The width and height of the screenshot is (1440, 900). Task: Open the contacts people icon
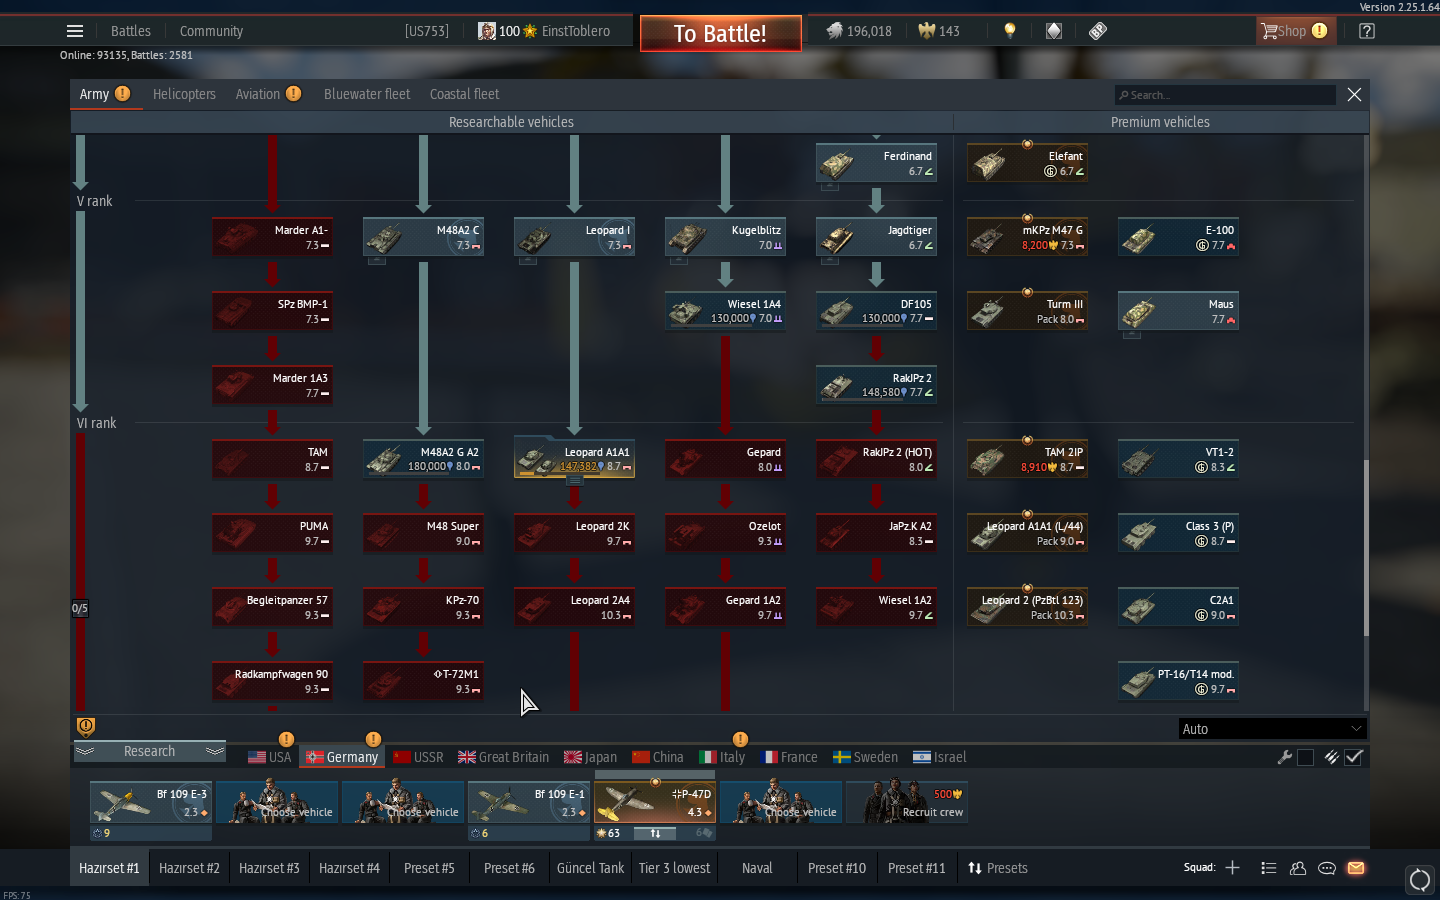pos(1298,868)
